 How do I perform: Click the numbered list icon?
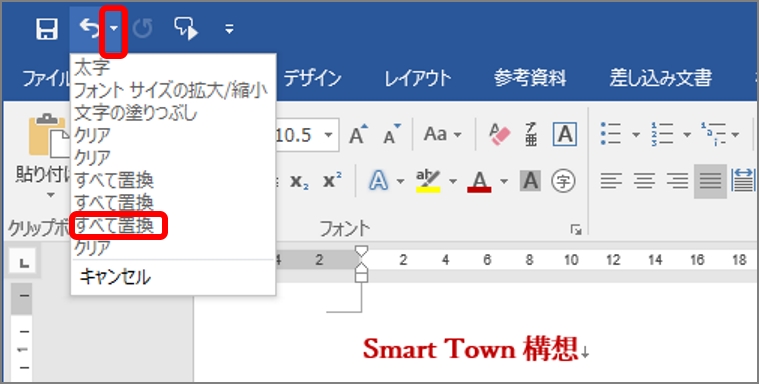point(662,134)
